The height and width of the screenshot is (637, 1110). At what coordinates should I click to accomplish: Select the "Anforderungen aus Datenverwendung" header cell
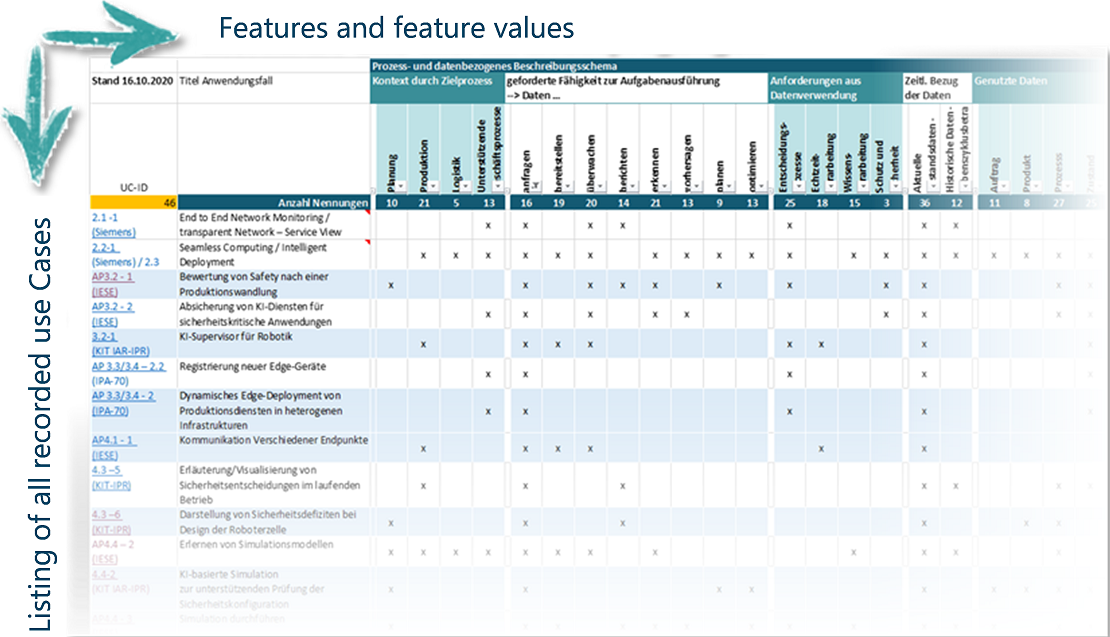(x=835, y=88)
